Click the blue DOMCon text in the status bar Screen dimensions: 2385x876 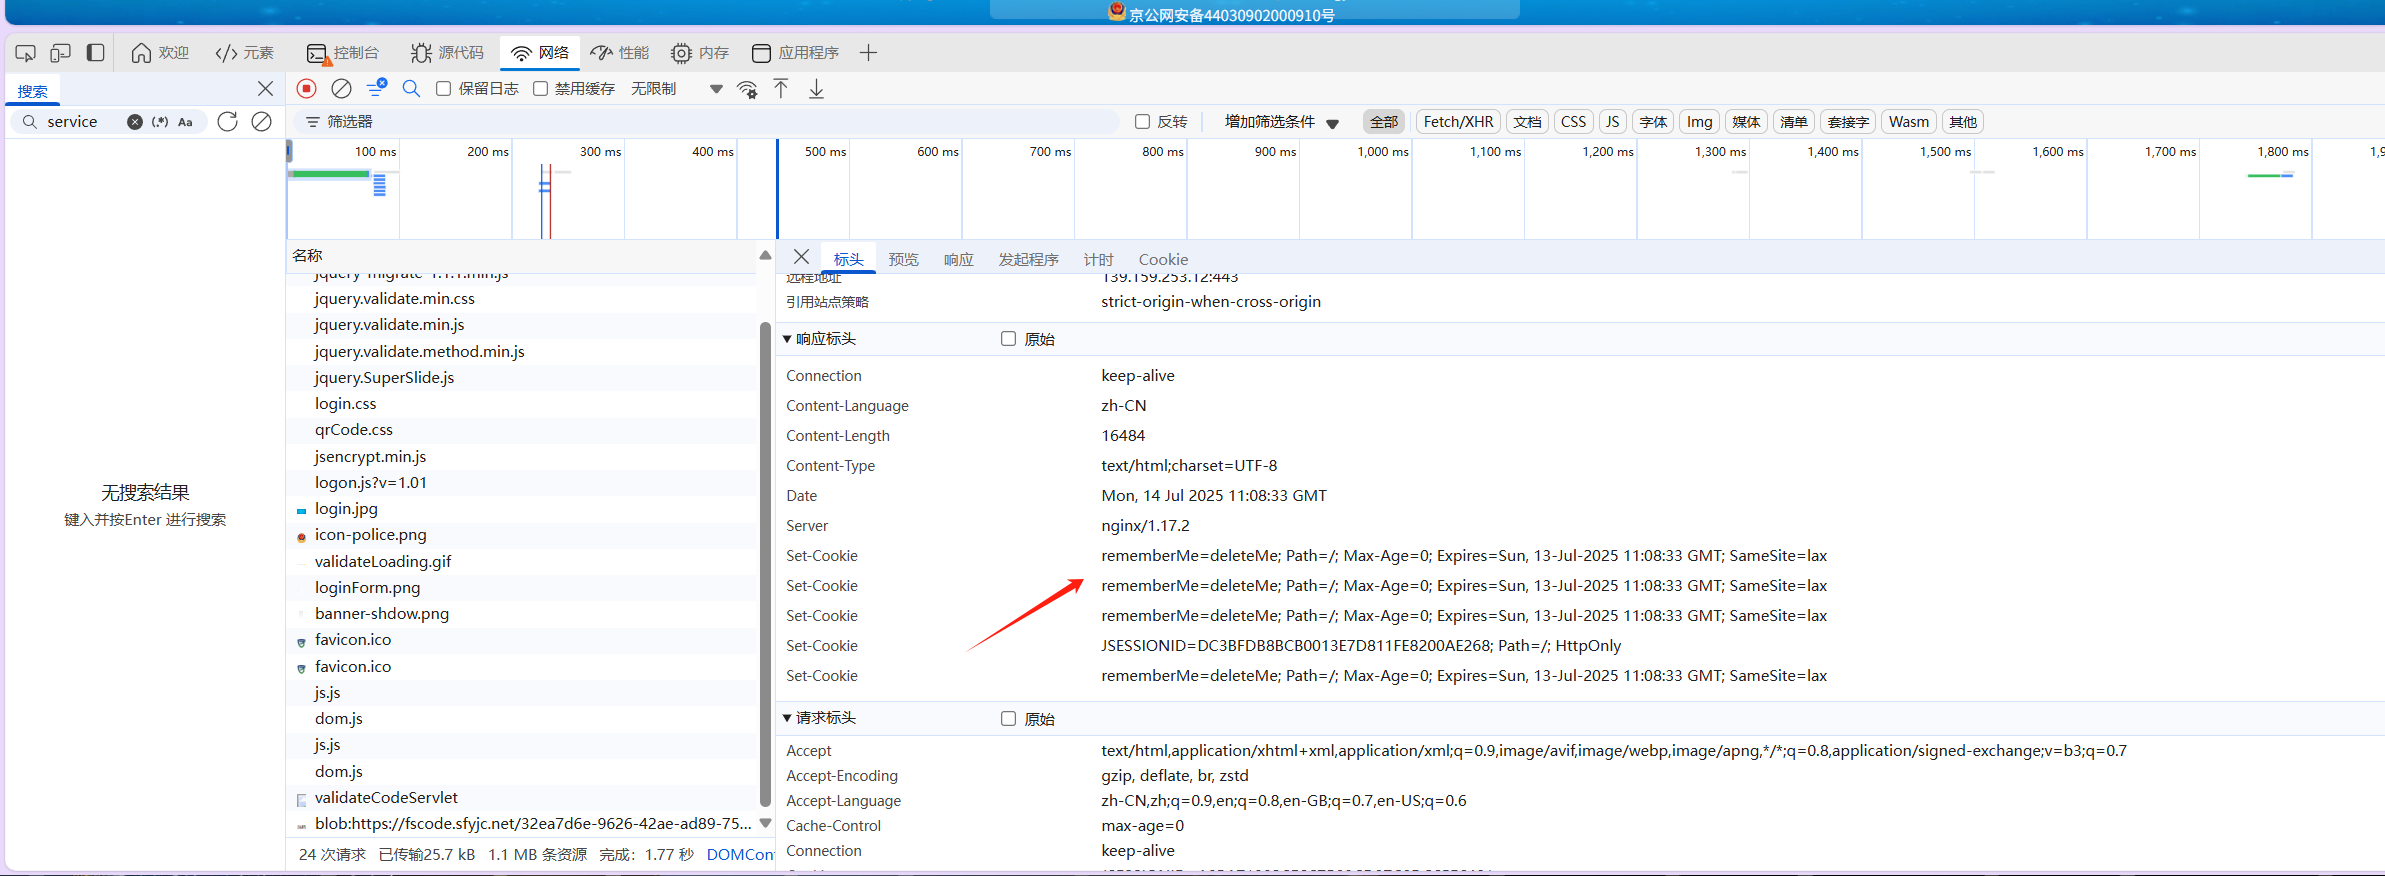[740, 855]
